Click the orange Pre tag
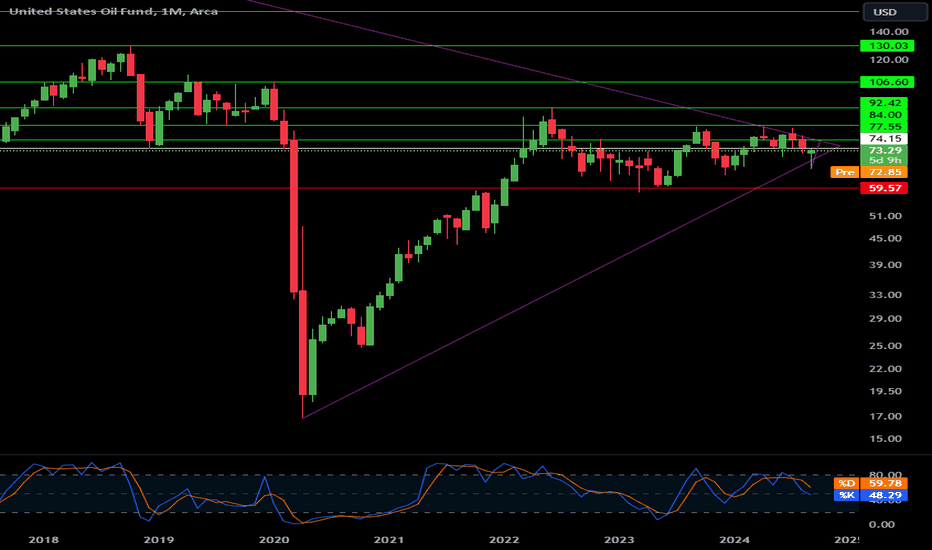932x550 pixels. tap(845, 172)
